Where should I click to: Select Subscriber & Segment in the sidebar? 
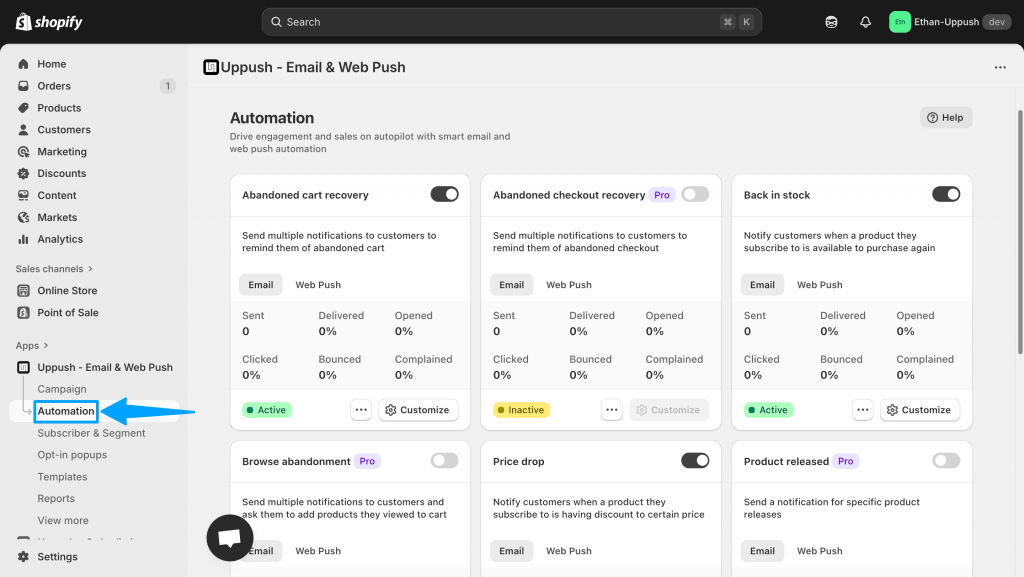pos(91,433)
